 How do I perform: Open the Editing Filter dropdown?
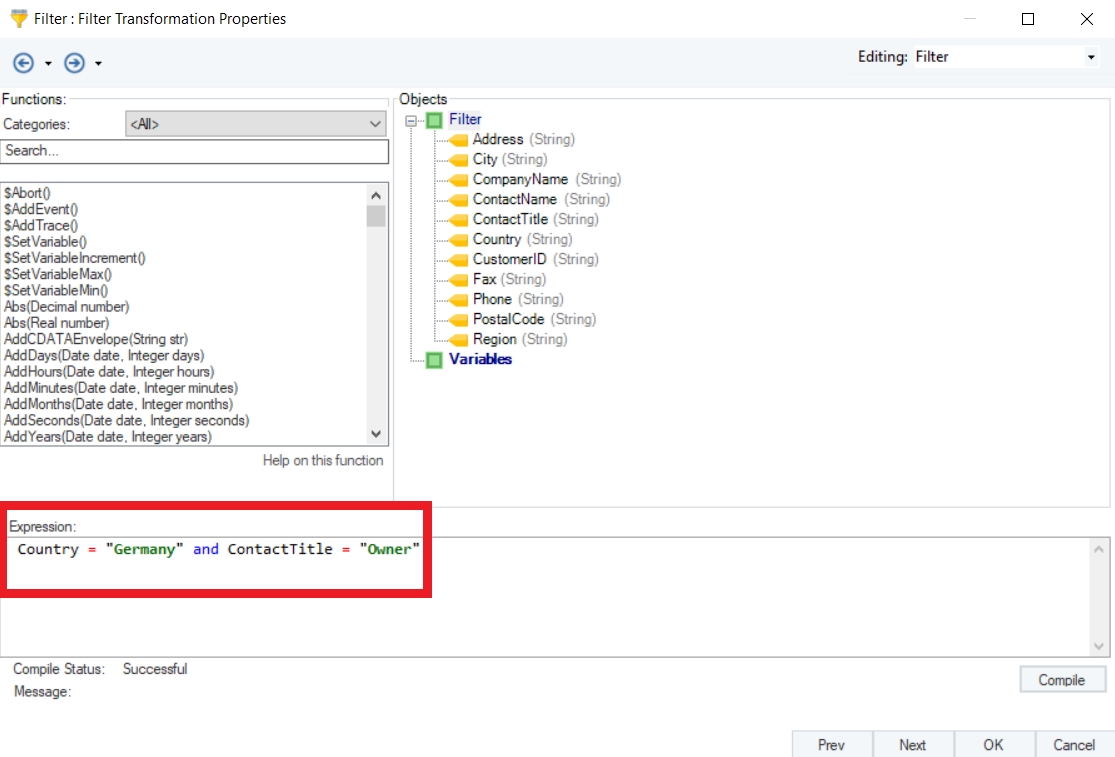tap(1090, 58)
